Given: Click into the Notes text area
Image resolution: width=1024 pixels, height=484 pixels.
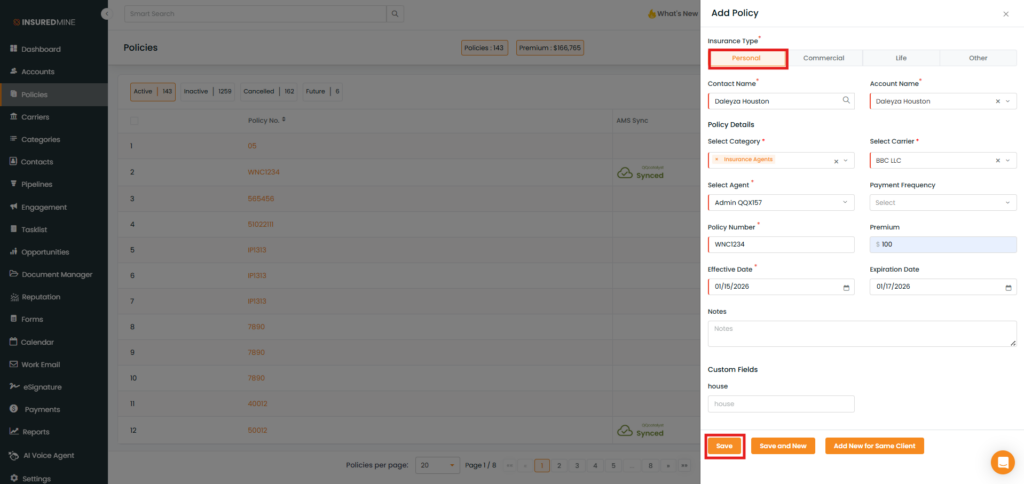Looking at the screenshot, I should click(x=861, y=334).
